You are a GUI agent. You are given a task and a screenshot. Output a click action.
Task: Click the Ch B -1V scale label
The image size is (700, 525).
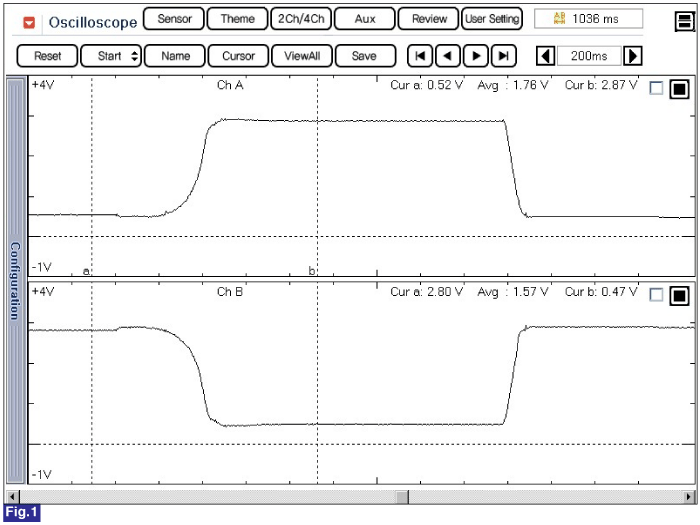click(42, 474)
